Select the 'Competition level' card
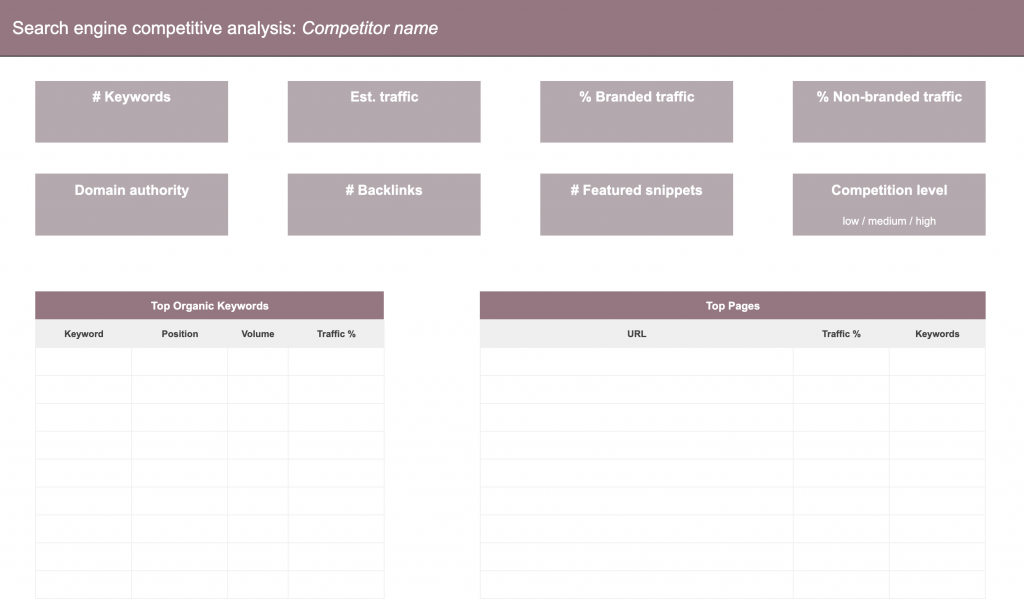The width and height of the screenshot is (1024, 599). coord(889,196)
